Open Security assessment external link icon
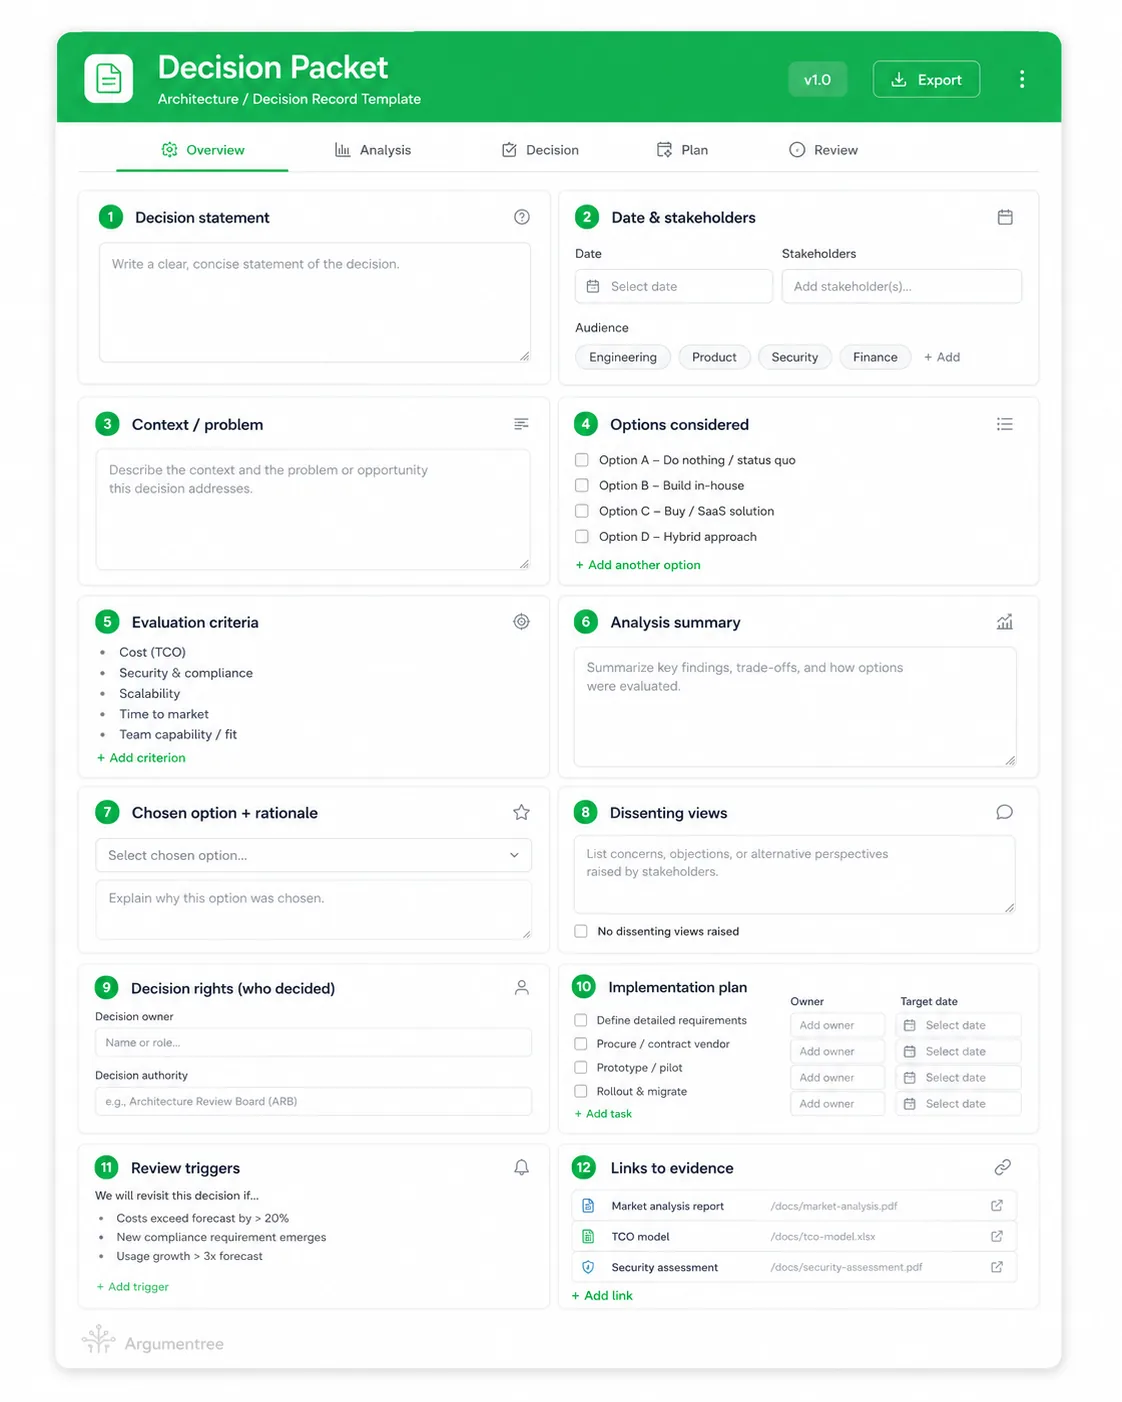Screen dimensions: 1122x1402 click(997, 1267)
